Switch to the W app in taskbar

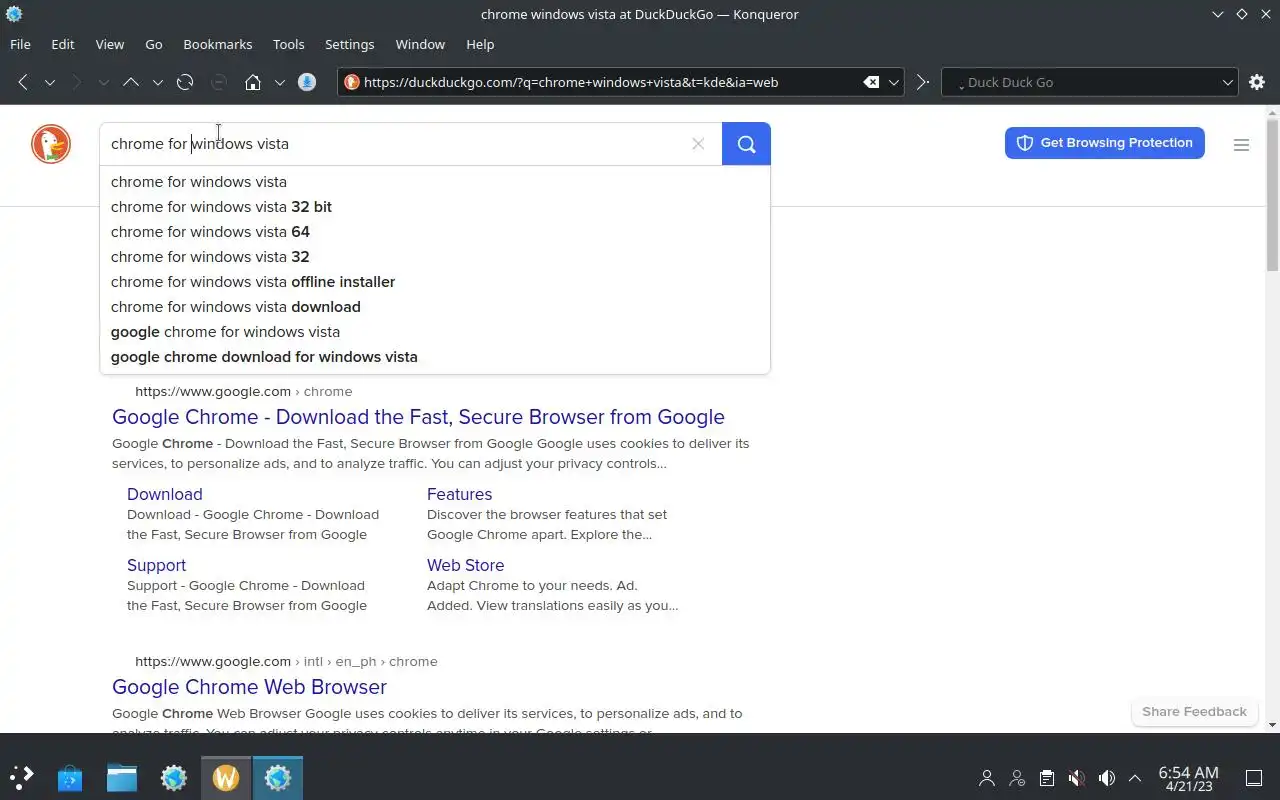(226, 777)
